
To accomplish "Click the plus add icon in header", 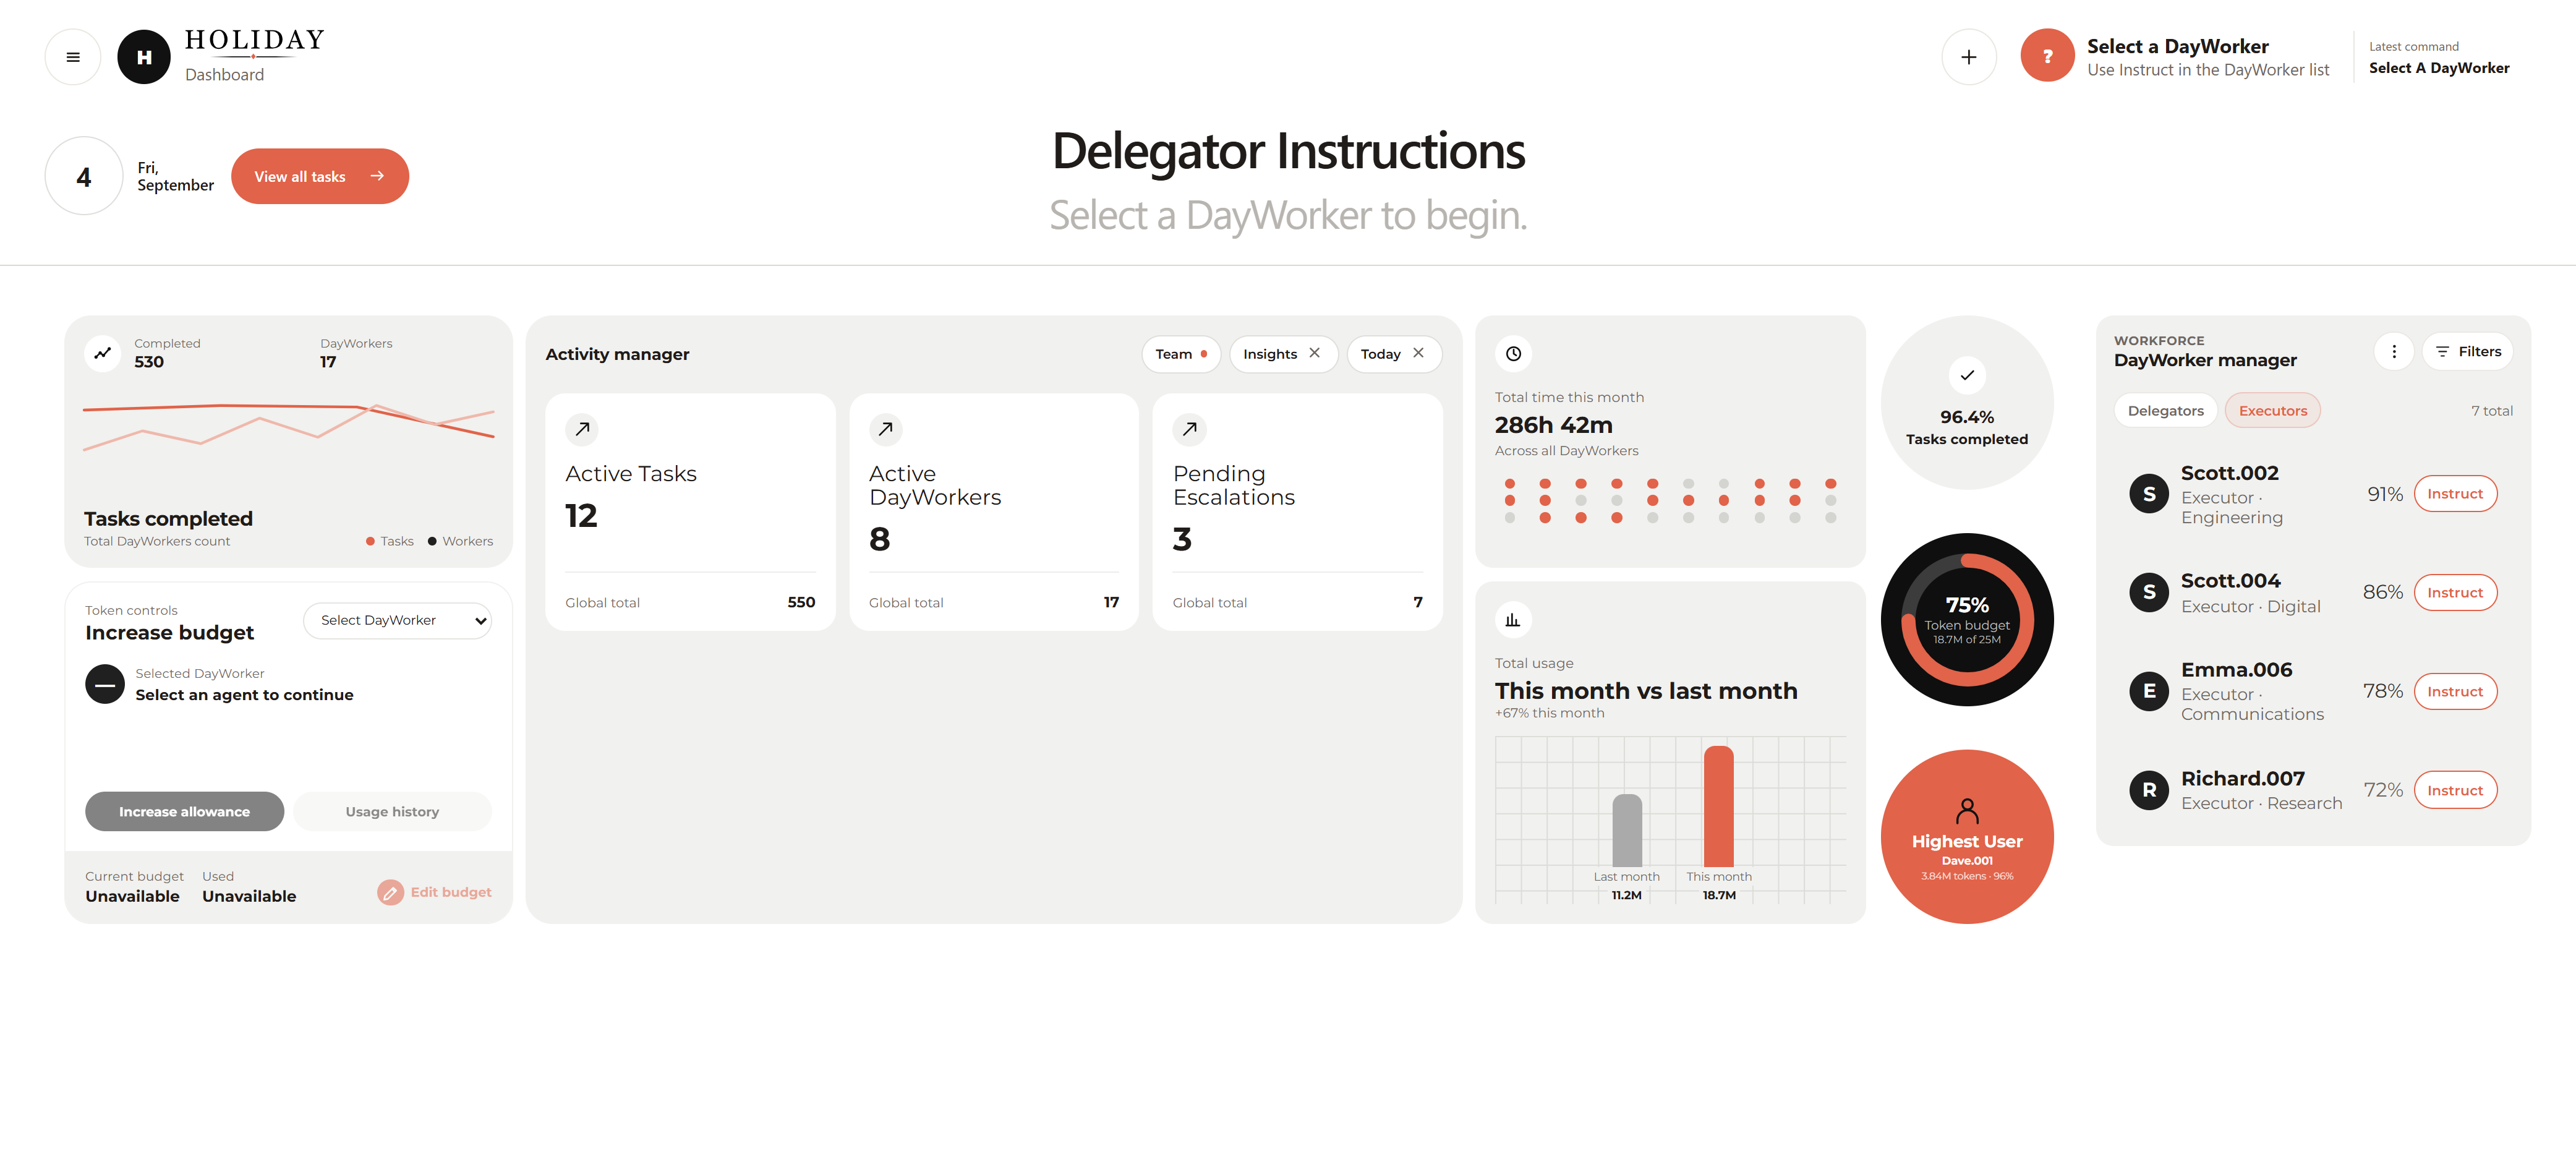I will tap(1968, 57).
